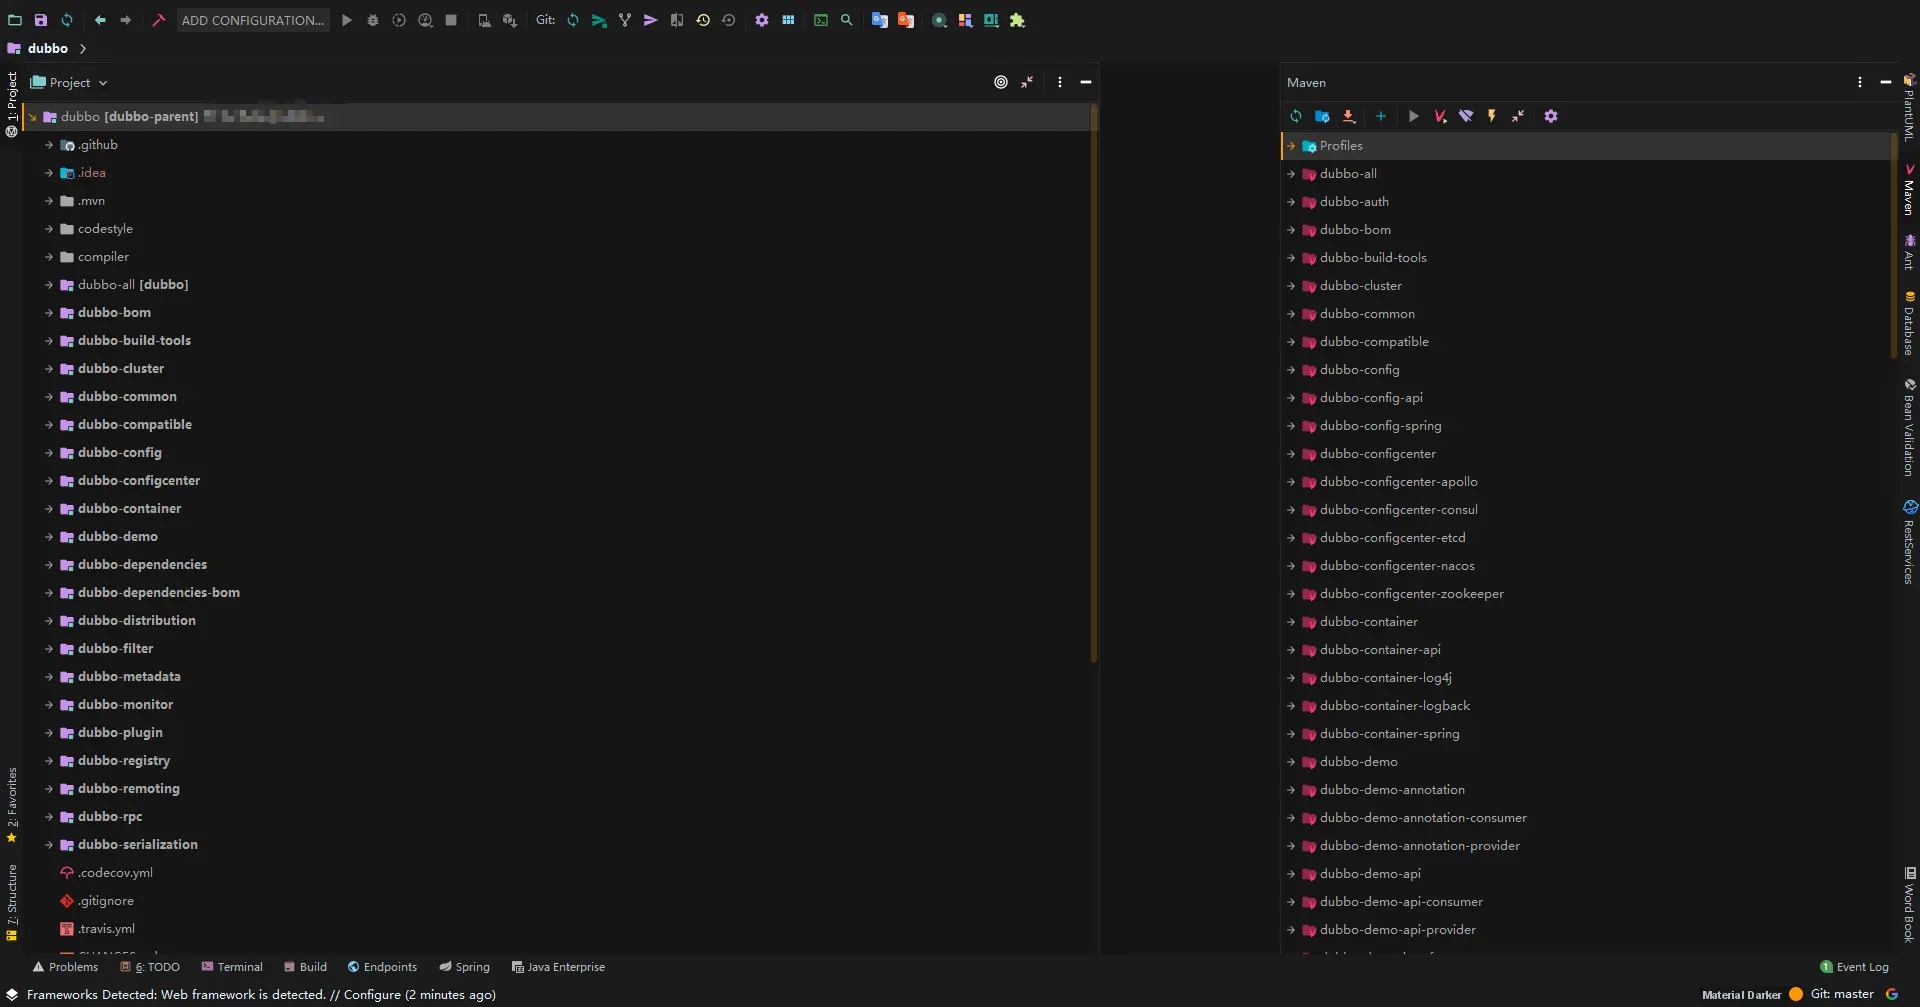Click Save All icon in toolbar
Screen dimensions: 1920x1007
pyautogui.click(x=41, y=20)
